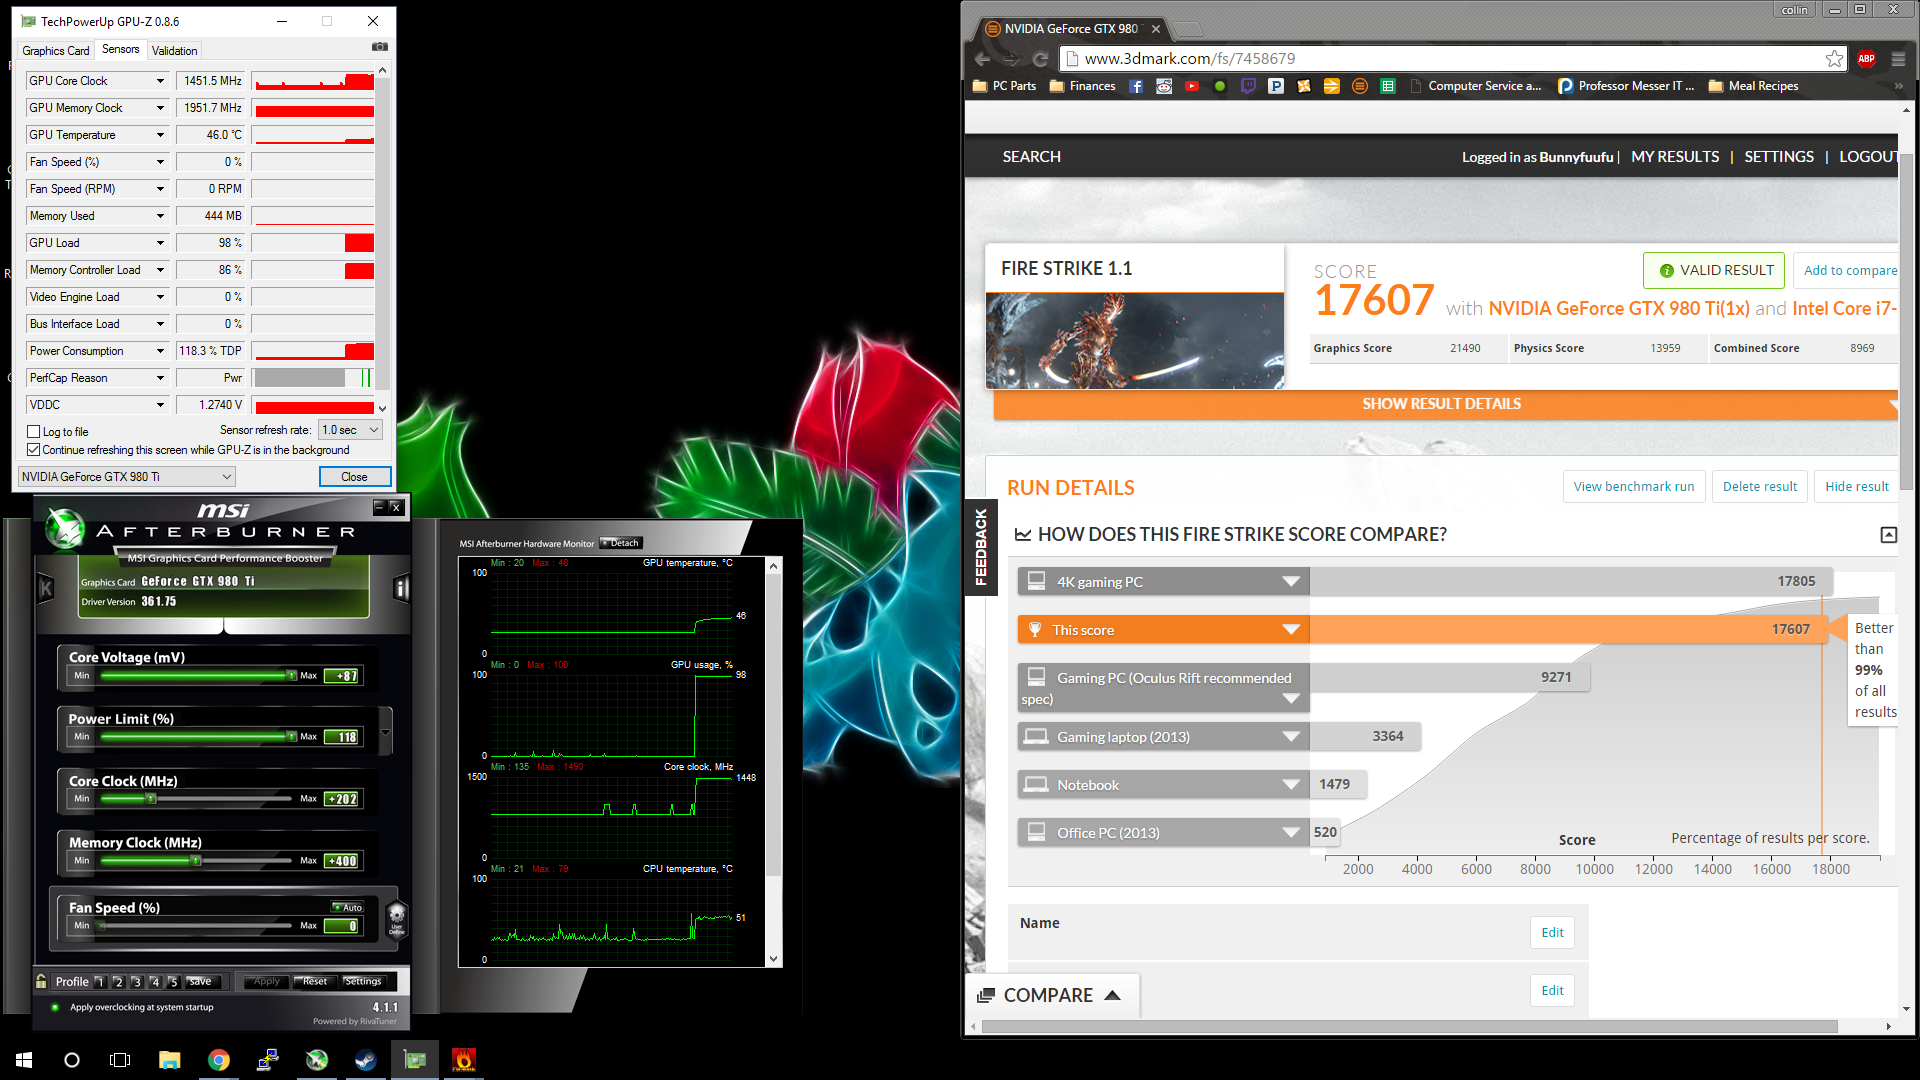Open Memory Used sensor dropdown
This screenshot has width=1920, height=1080.
(x=160, y=216)
